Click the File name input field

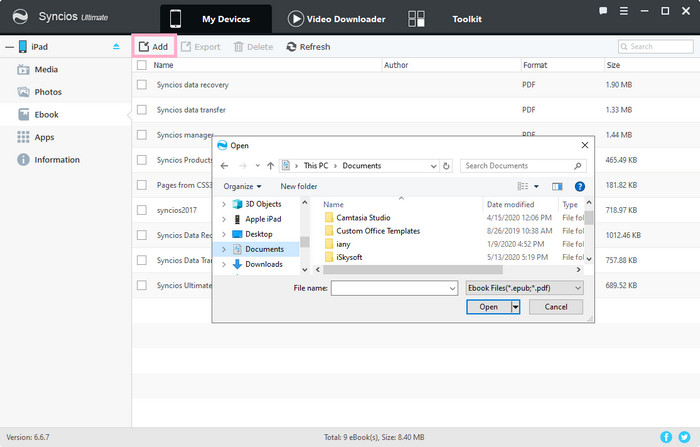[x=390, y=288]
